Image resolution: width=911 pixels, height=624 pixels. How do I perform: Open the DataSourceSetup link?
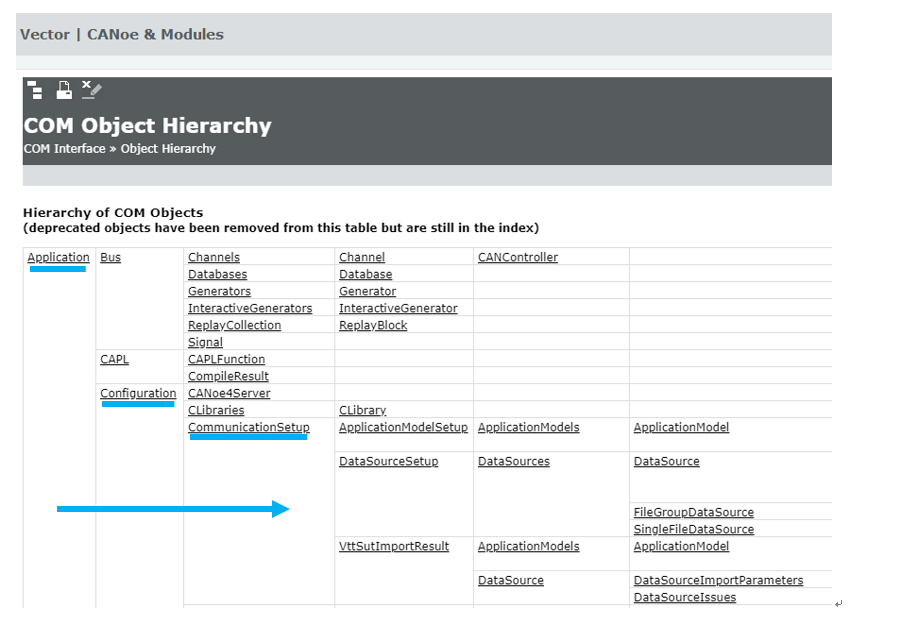pyautogui.click(x=388, y=461)
